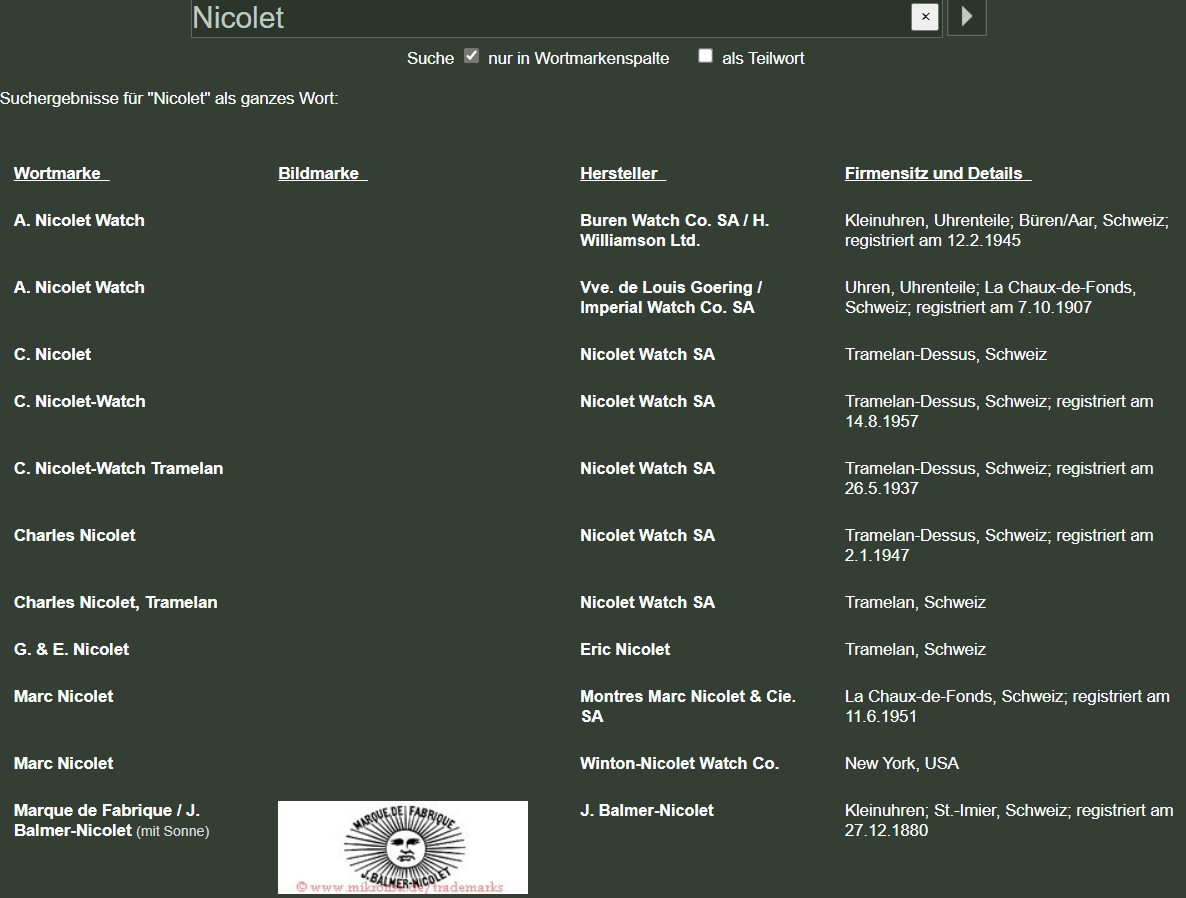Image resolution: width=1186 pixels, height=898 pixels.
Task: Sort by Hersteller column header
Action: pos(623,173)
